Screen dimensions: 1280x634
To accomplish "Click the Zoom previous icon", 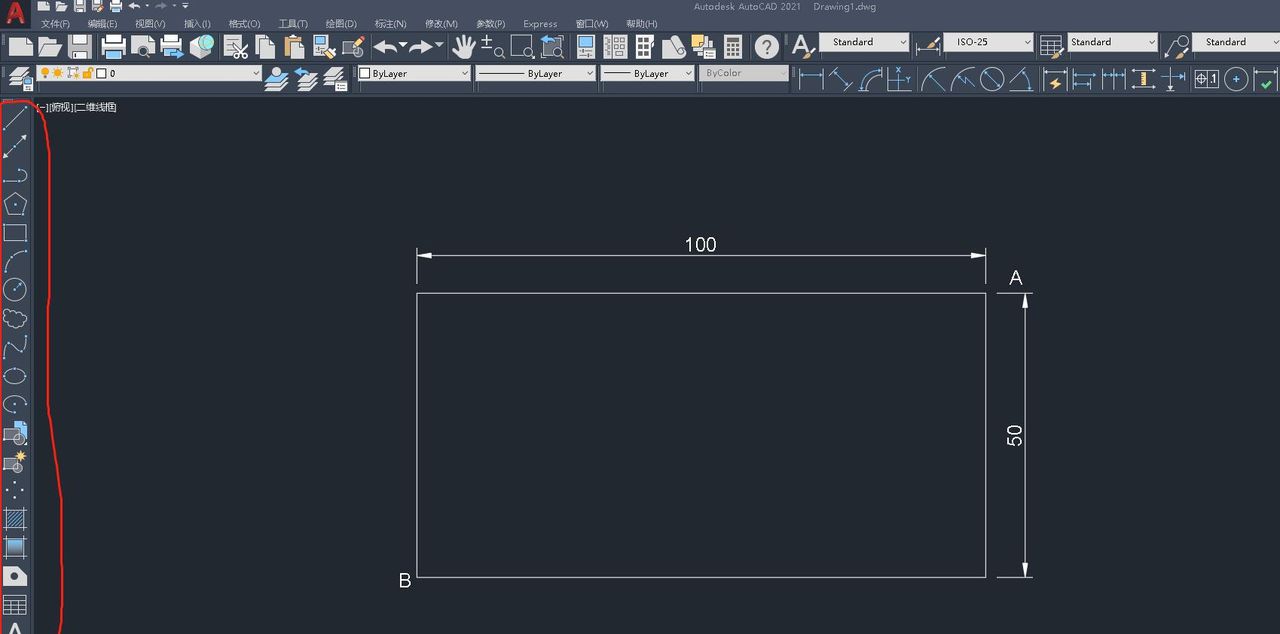I will [552, 46].
